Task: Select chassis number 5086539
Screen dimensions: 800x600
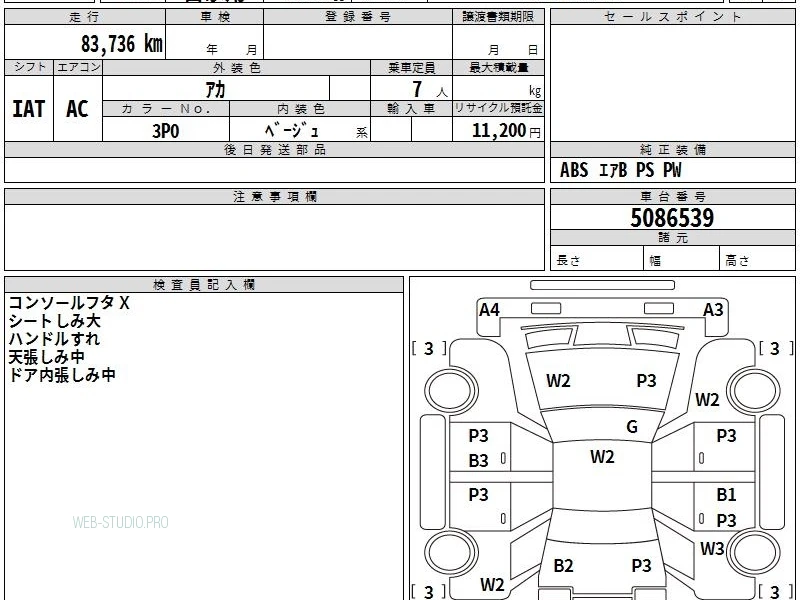Action: tap(672, 218)
